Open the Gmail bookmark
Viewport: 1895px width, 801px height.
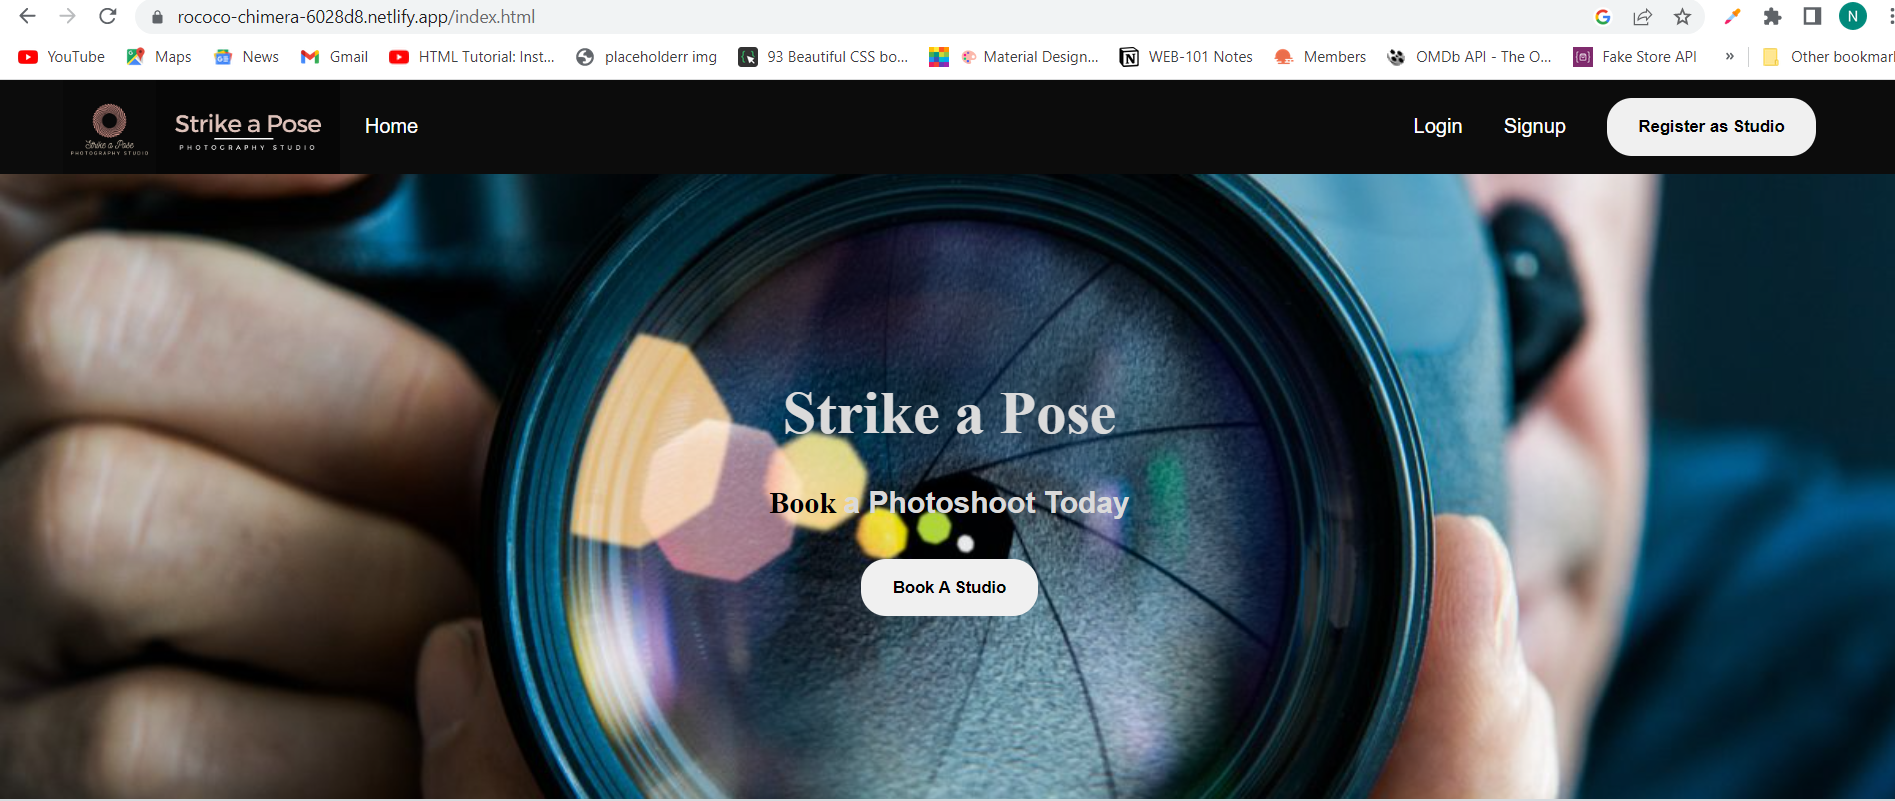(x=334, y=57)
